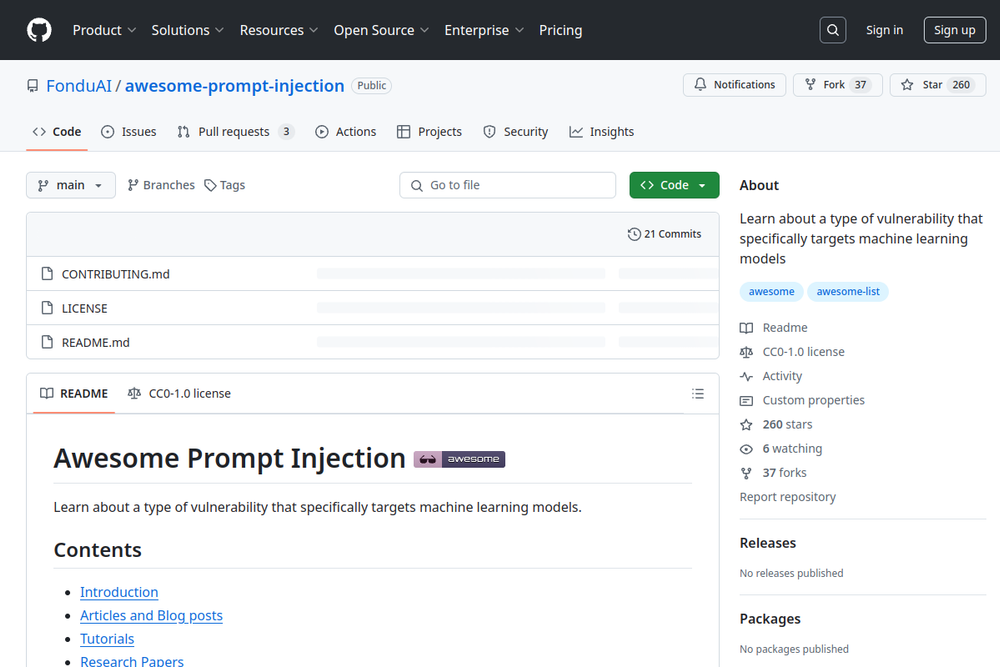1000x667 pixels.
Task: Click the scales icon beside CC0-1.0 license in About
Action: coord(746,352)
